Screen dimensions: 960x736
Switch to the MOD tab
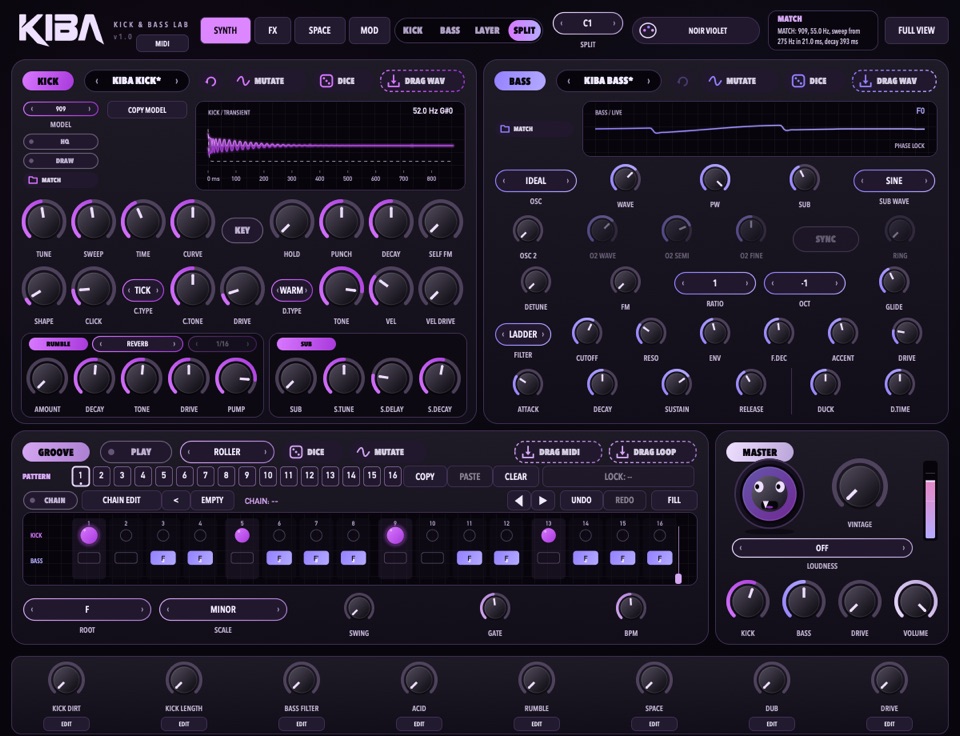tap(369, 31)
